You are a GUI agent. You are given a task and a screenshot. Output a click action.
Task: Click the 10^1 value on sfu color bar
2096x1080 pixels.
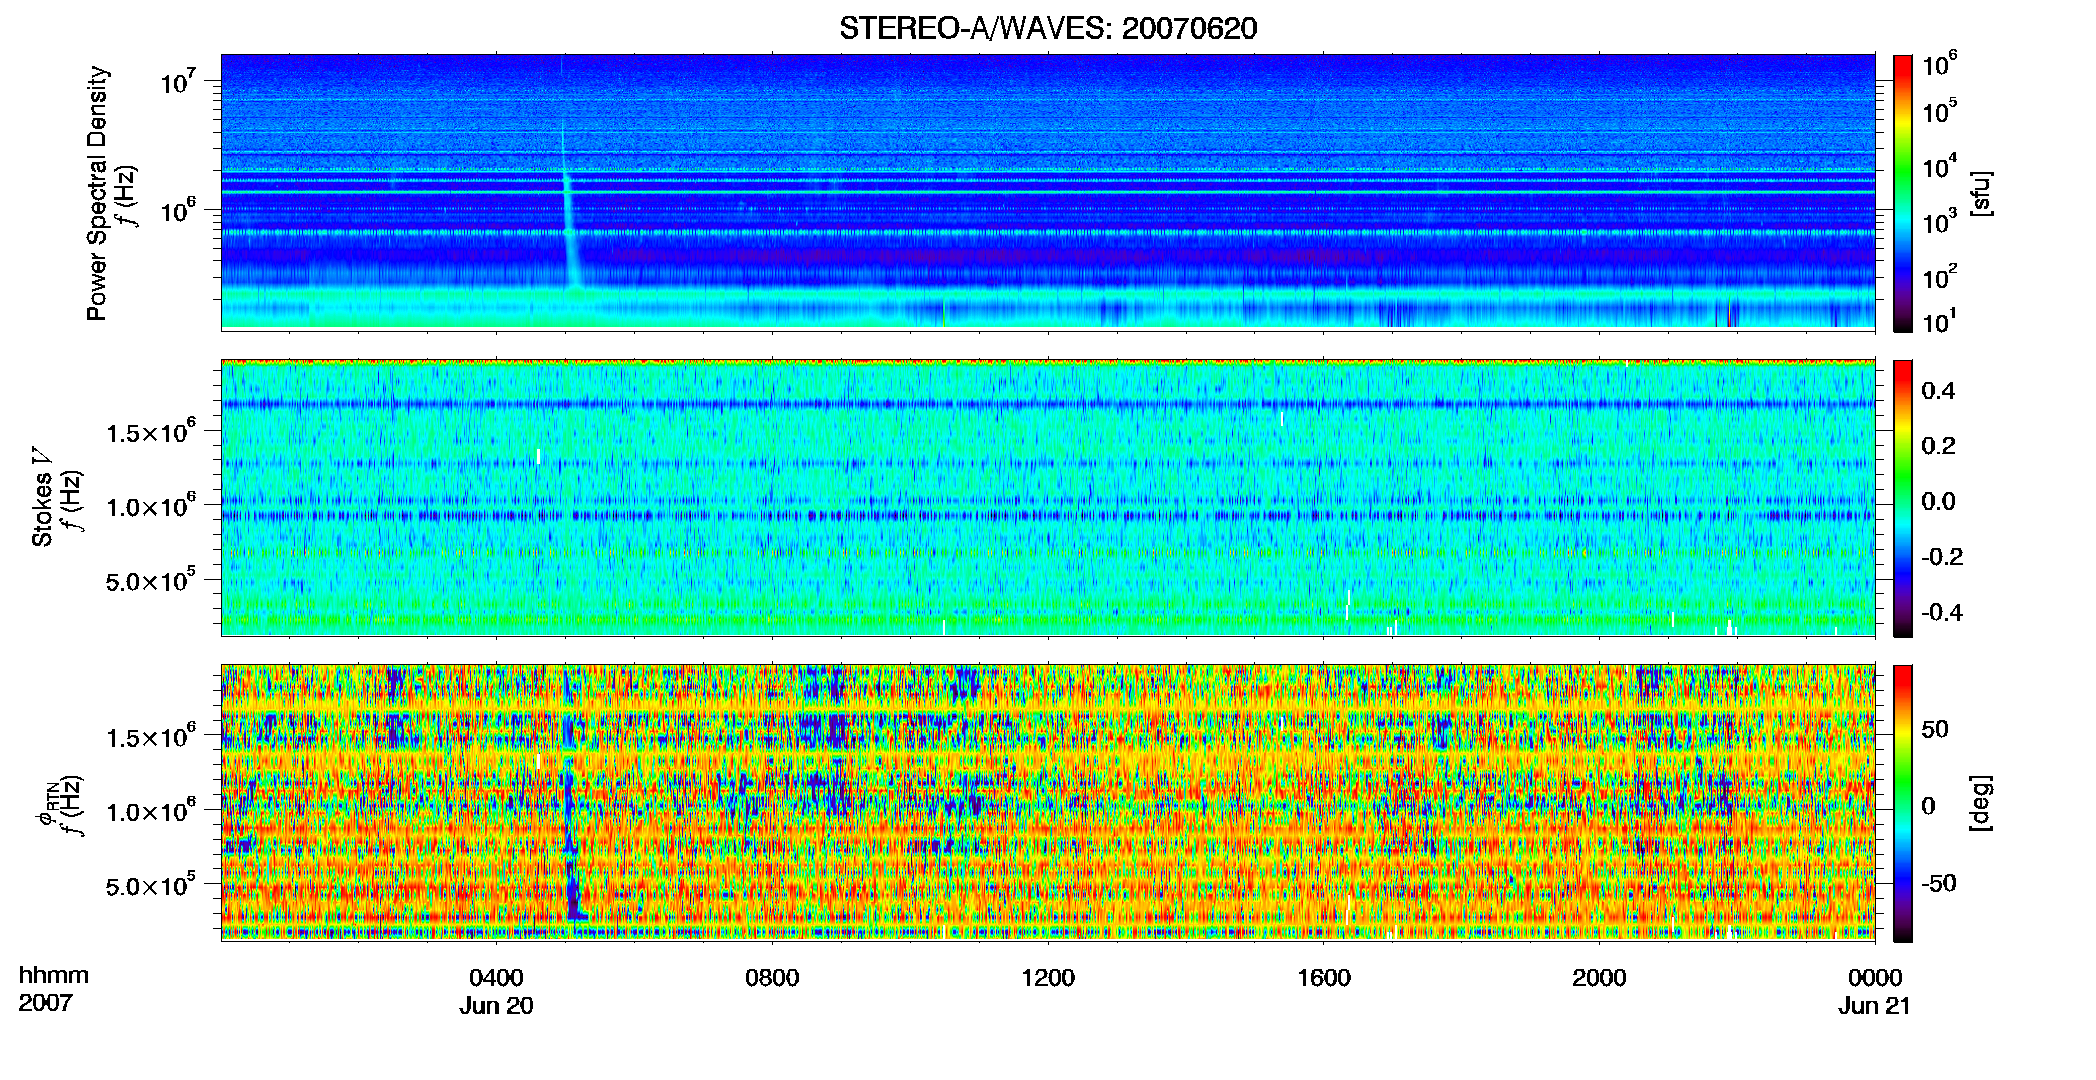click(x=1939, y=321)
